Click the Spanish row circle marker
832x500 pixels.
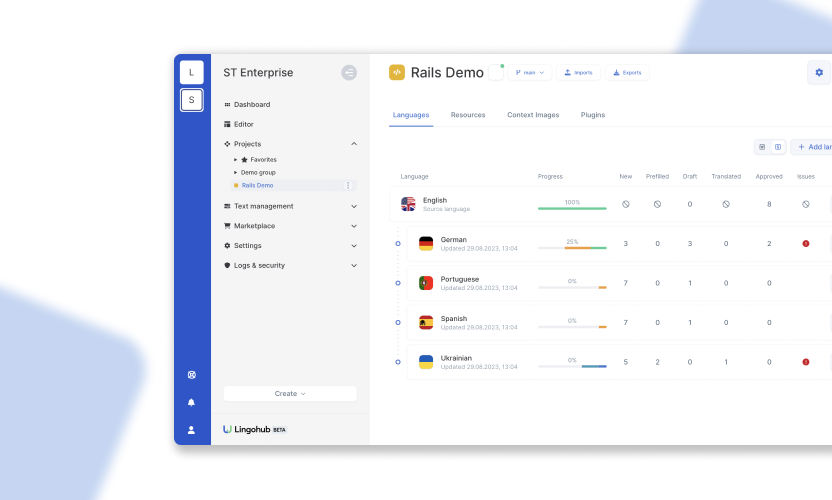398,322
